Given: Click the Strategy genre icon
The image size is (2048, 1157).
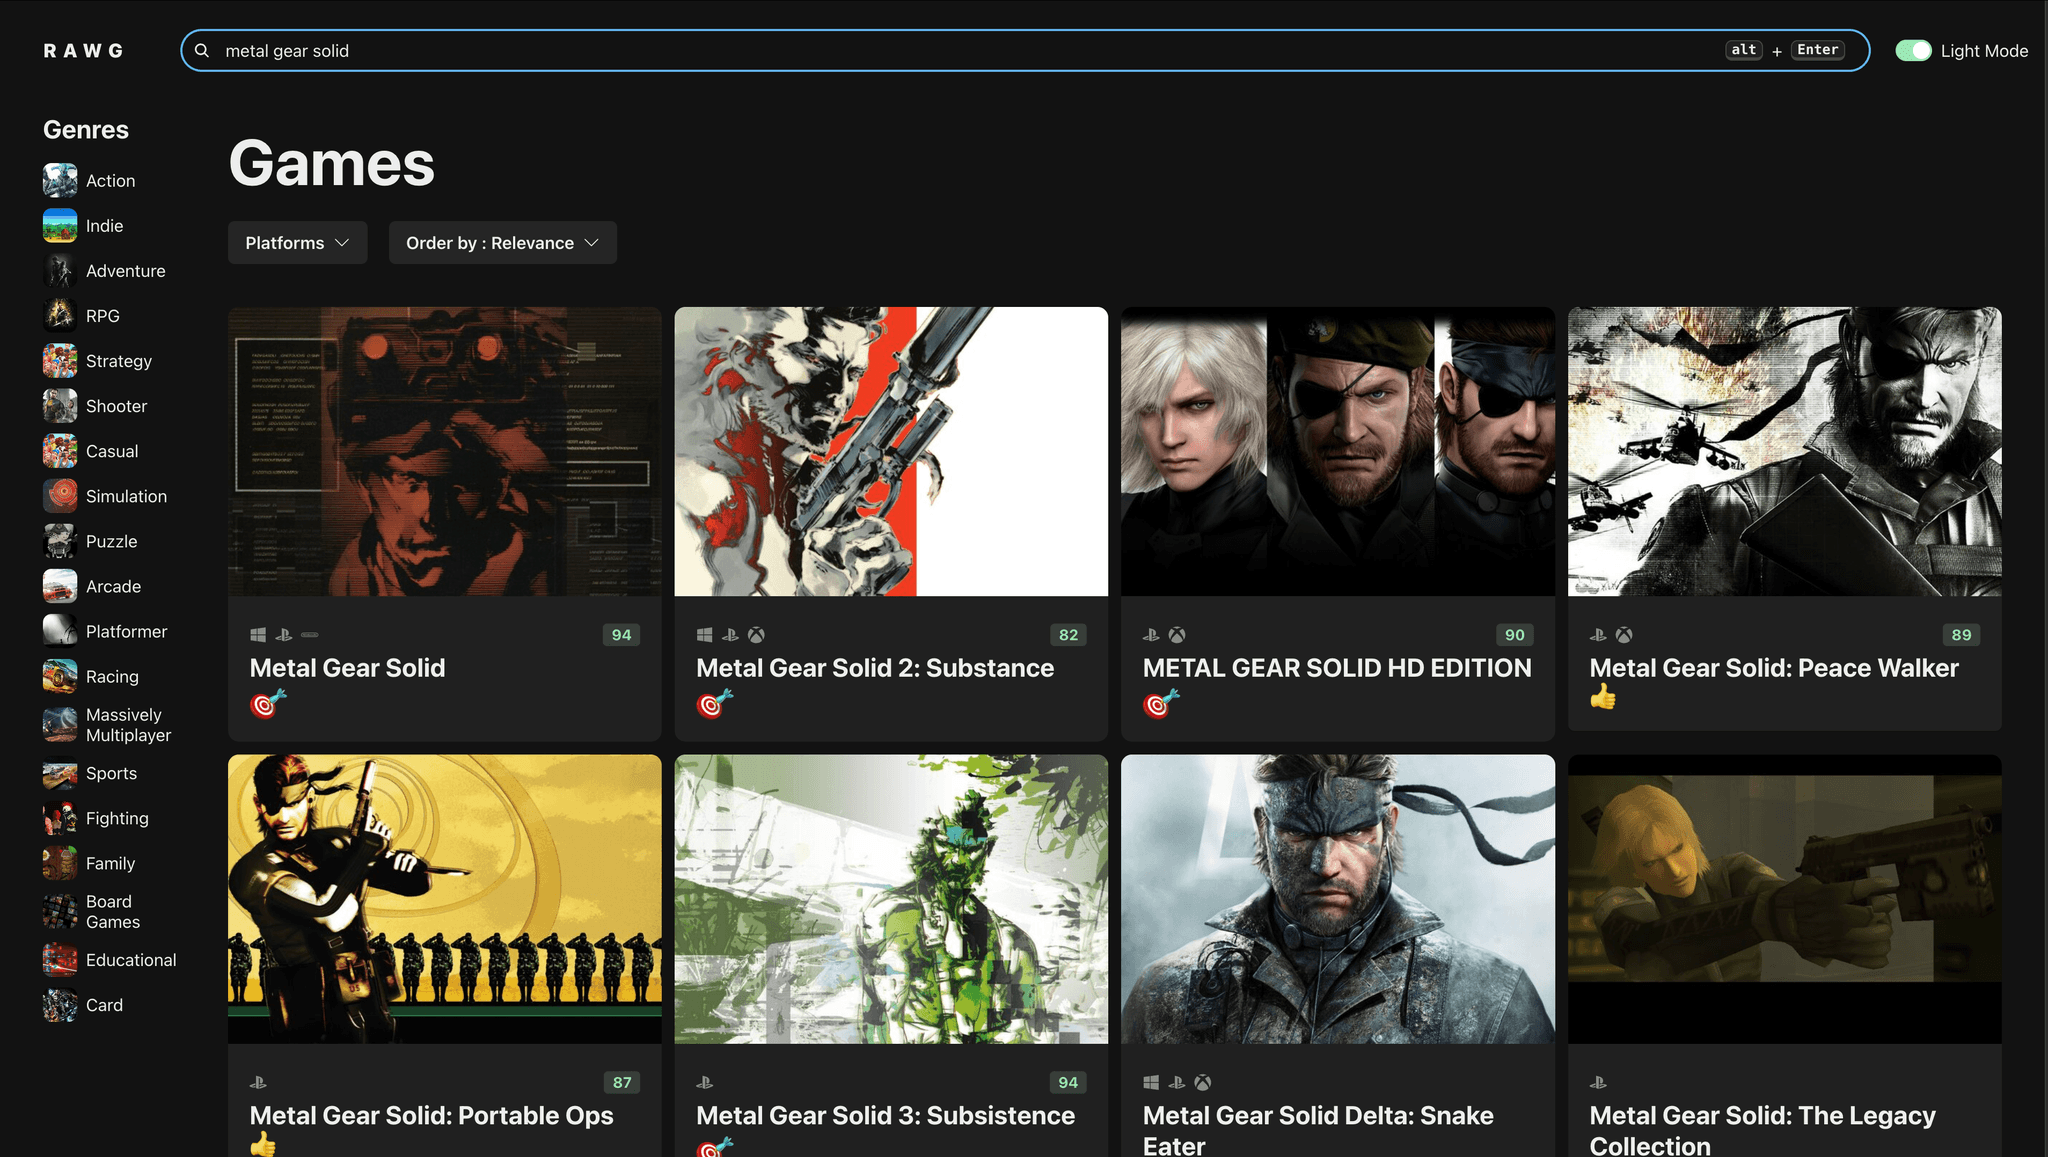Looking at the screenshot, I should 60,361.
